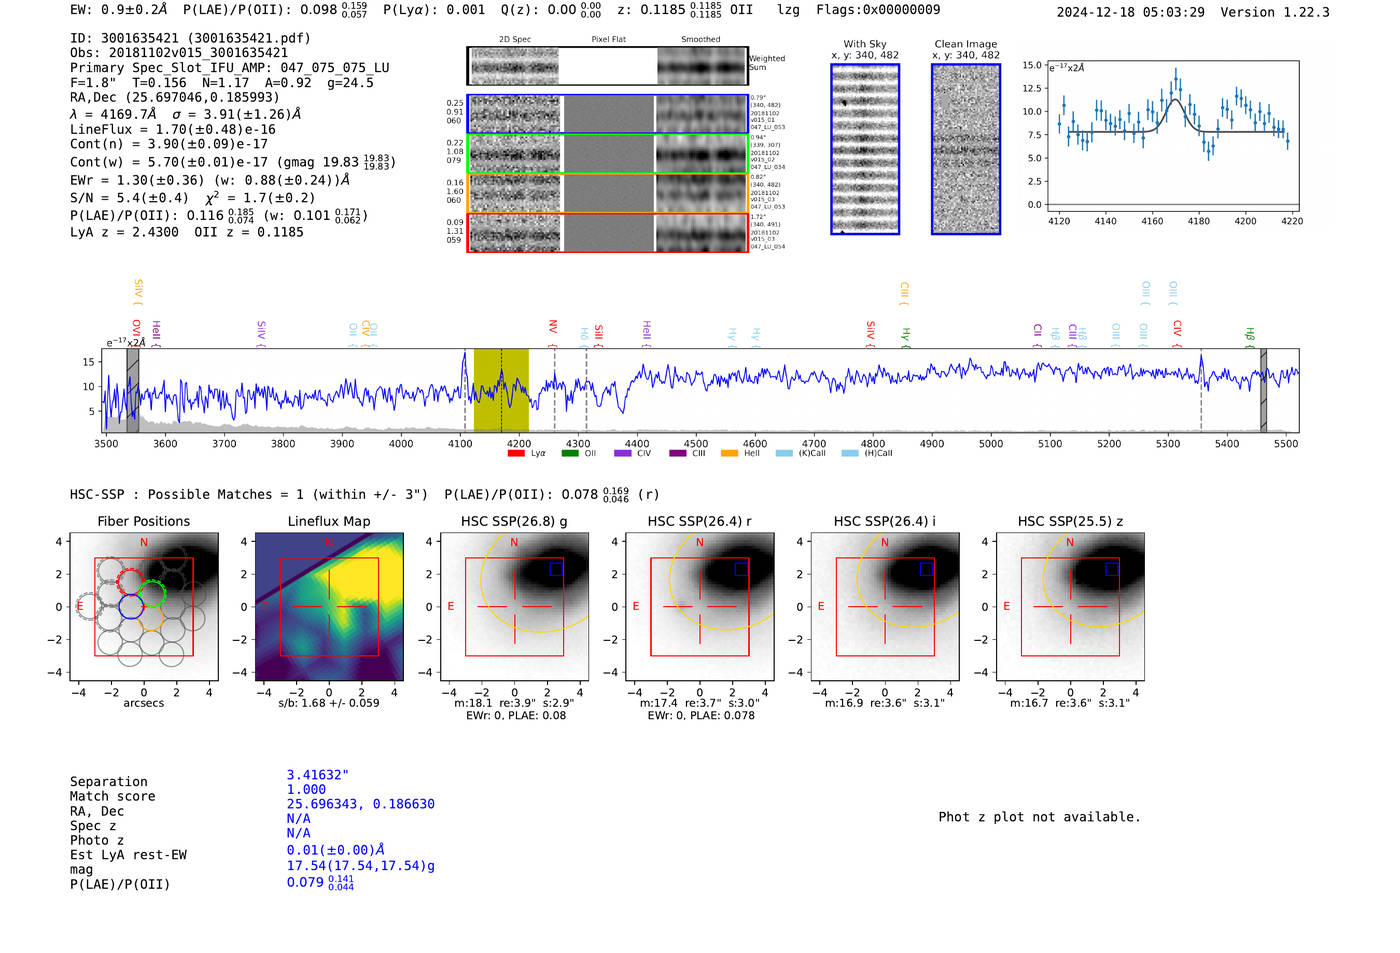Viewport: 1400px width, 953px height.
Task: Click the Phot z plot not available message
Action: coord(1039,817)
